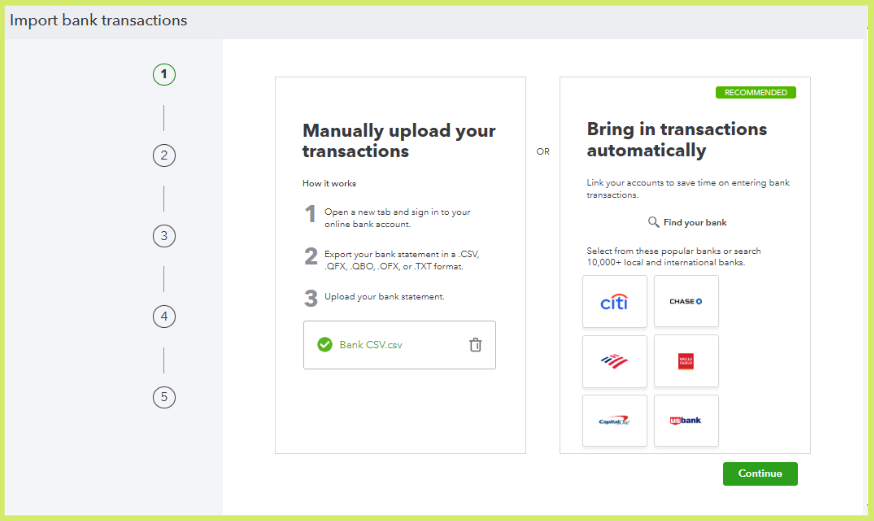874x521 pixels.
Task: Go to step 1 in the progress tracker
Action: coord(164,74)
